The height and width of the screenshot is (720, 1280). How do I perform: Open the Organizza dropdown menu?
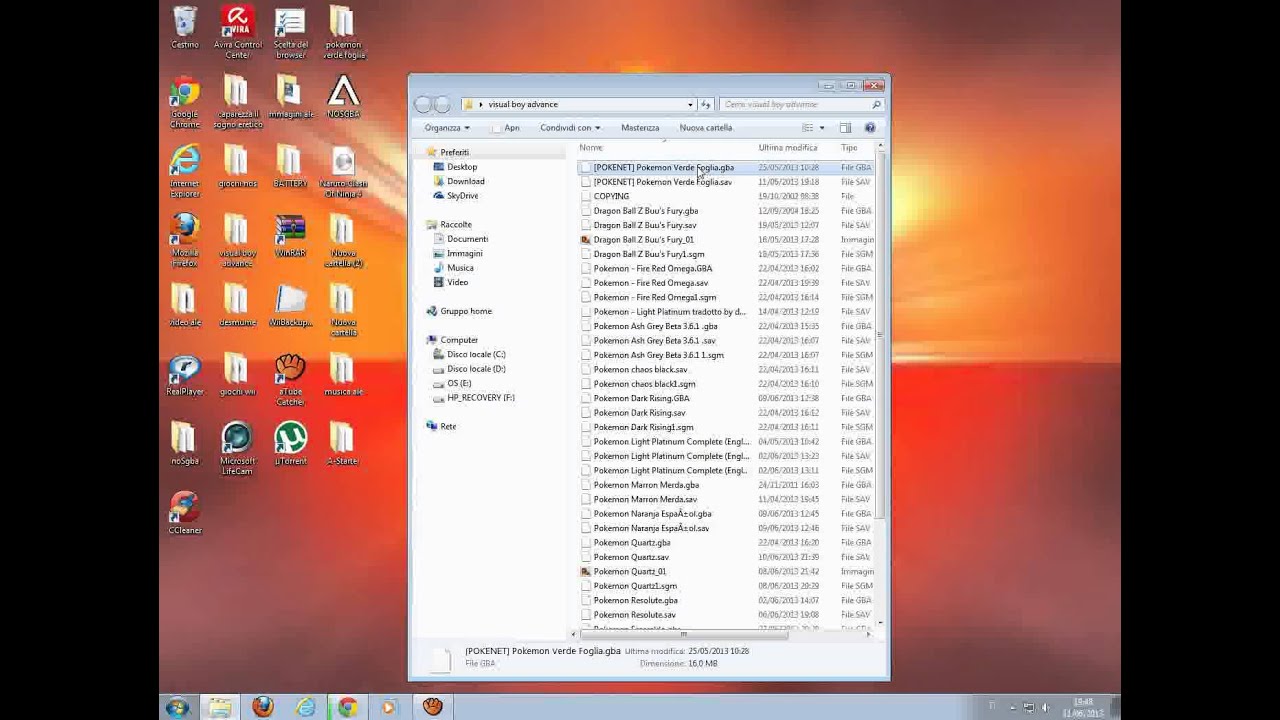(x=446, y=128)
